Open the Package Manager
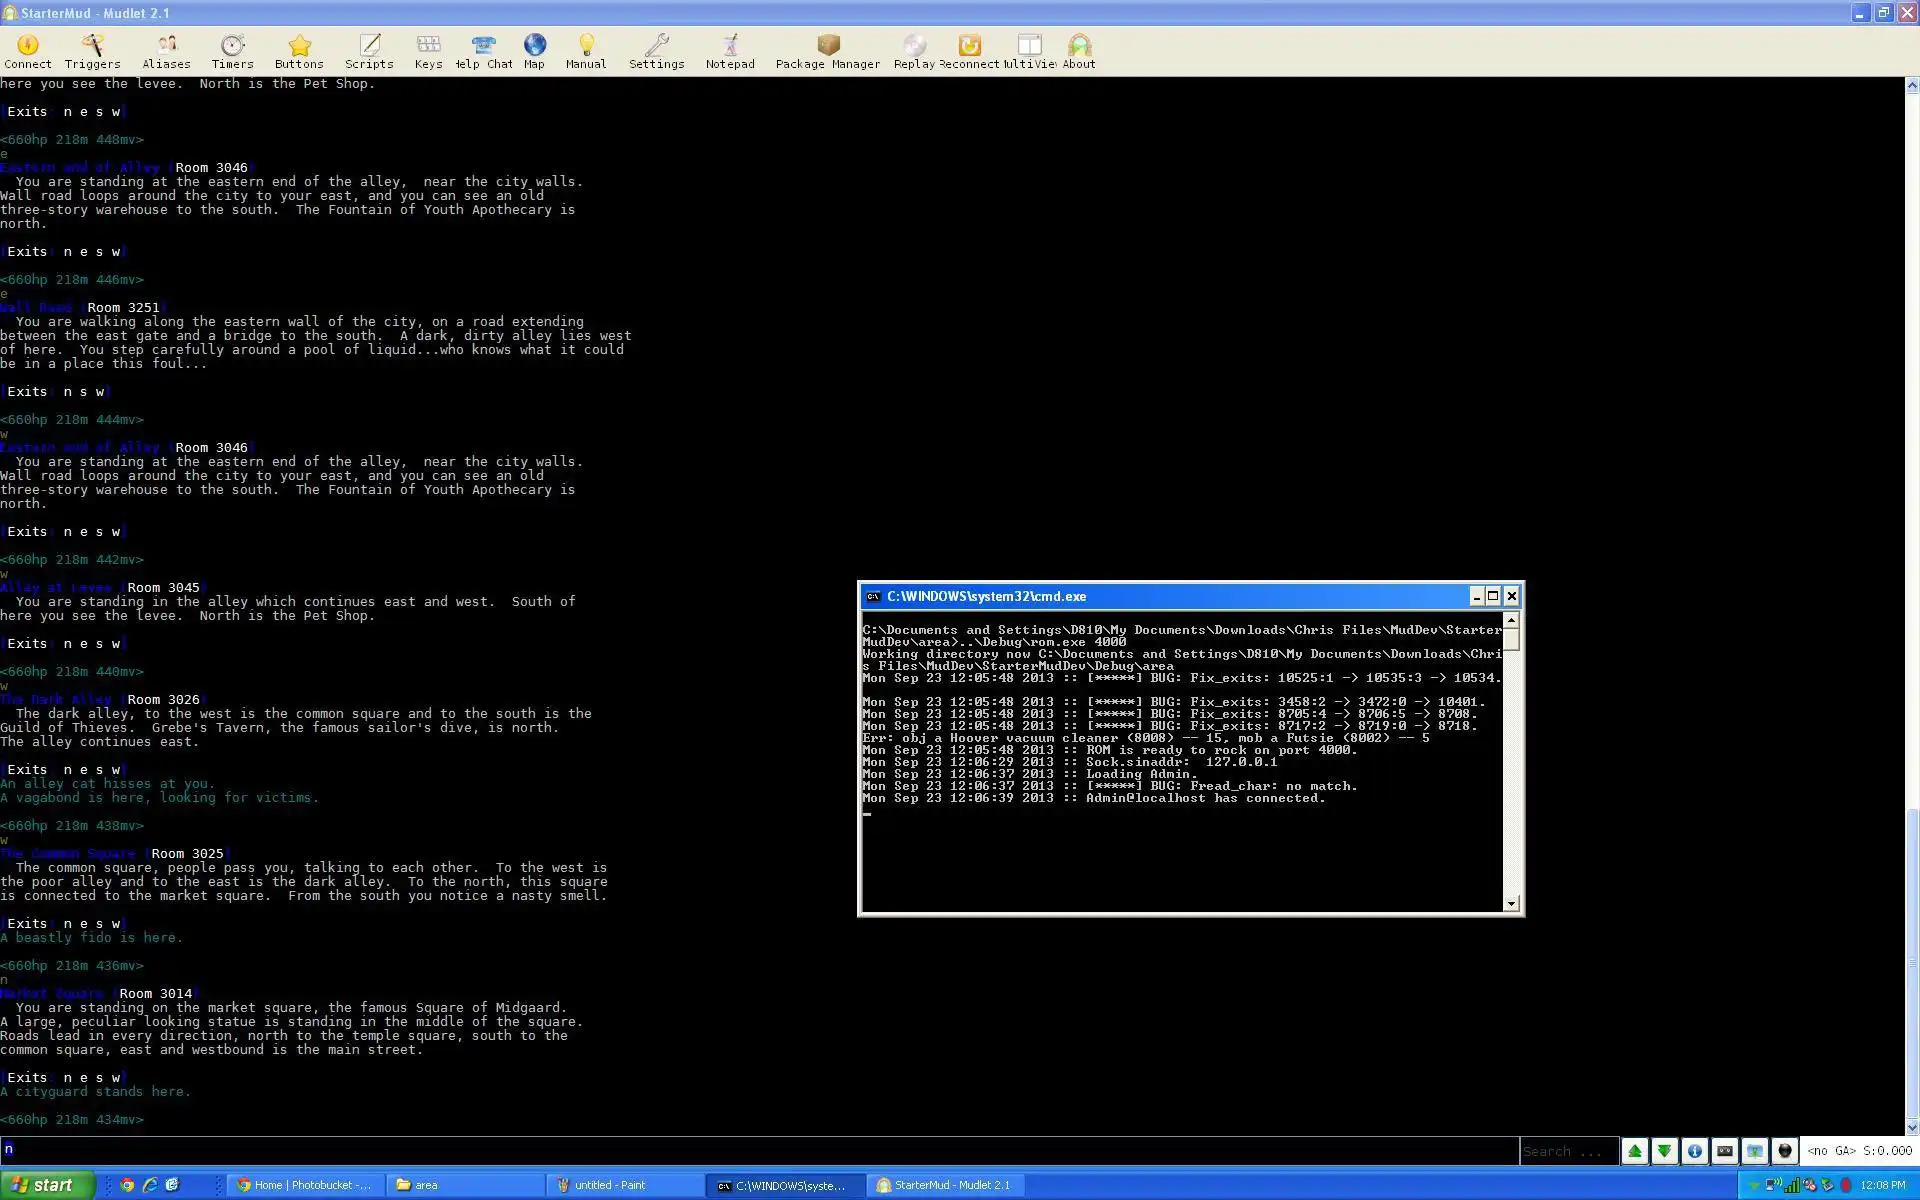Viewport: 1920px width, 1200px height. pyautogui.click(x=827, y=51)
